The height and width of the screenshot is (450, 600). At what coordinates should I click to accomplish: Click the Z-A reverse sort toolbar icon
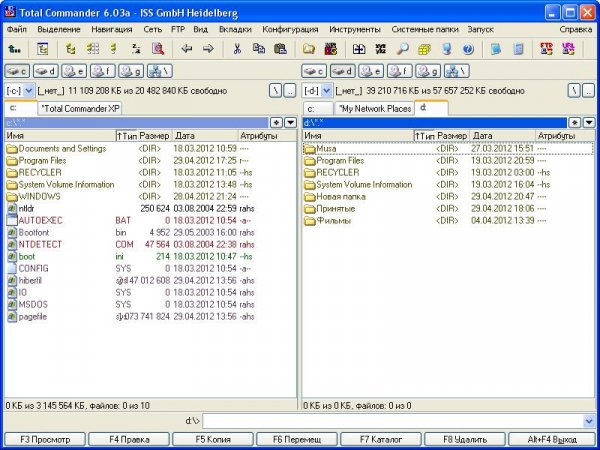(x=136, y=49)
